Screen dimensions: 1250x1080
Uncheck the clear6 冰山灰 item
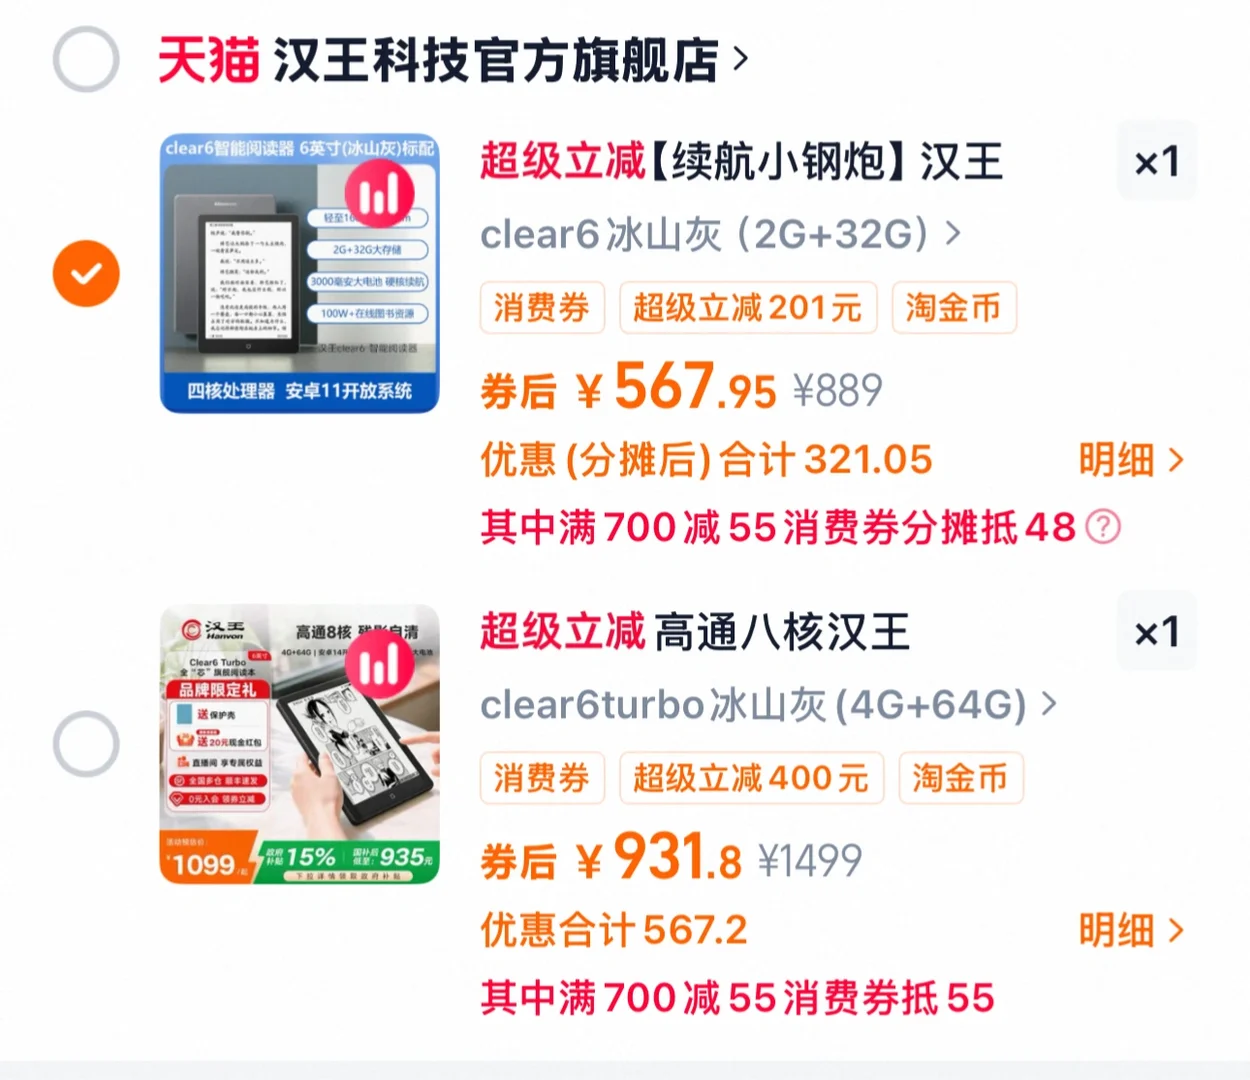(x=86, y=273)
